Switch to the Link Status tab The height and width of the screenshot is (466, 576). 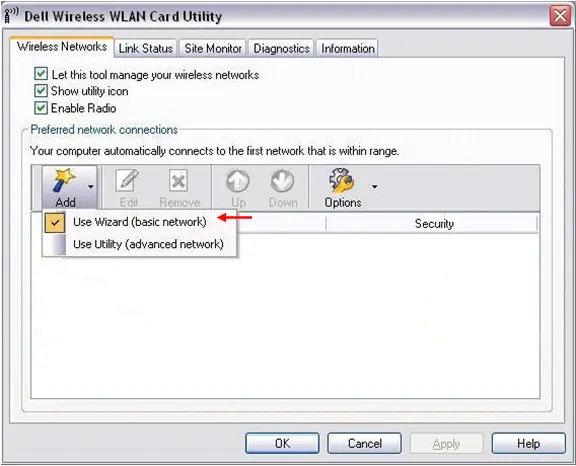pos(145,48)
